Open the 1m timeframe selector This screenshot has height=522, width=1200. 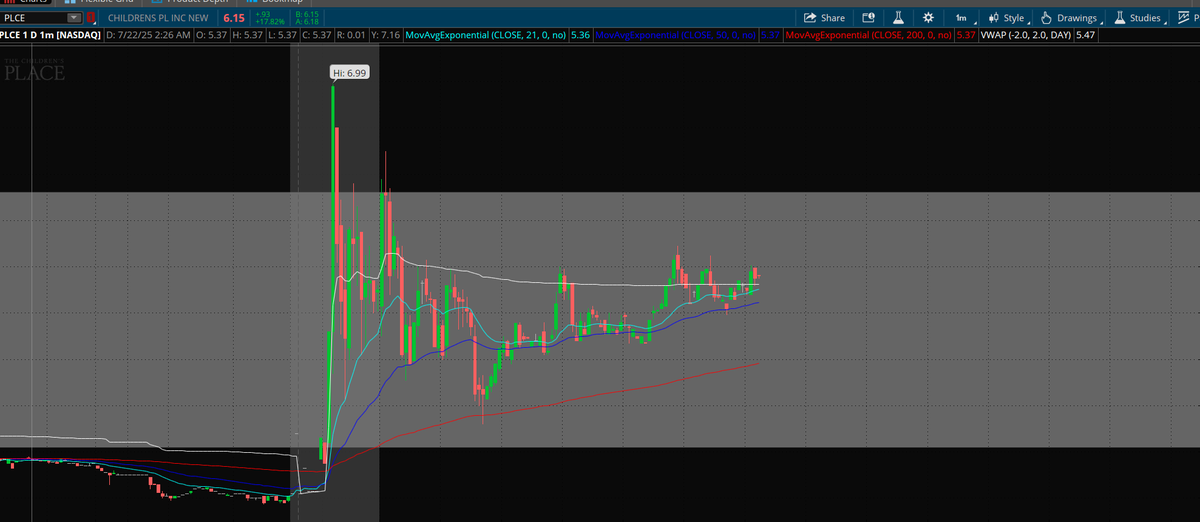962,18
